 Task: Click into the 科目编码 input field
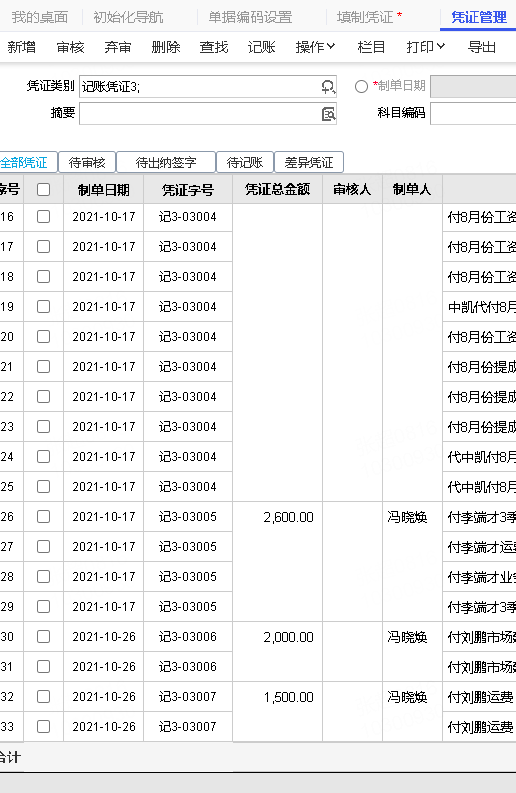tap(473, 113)
